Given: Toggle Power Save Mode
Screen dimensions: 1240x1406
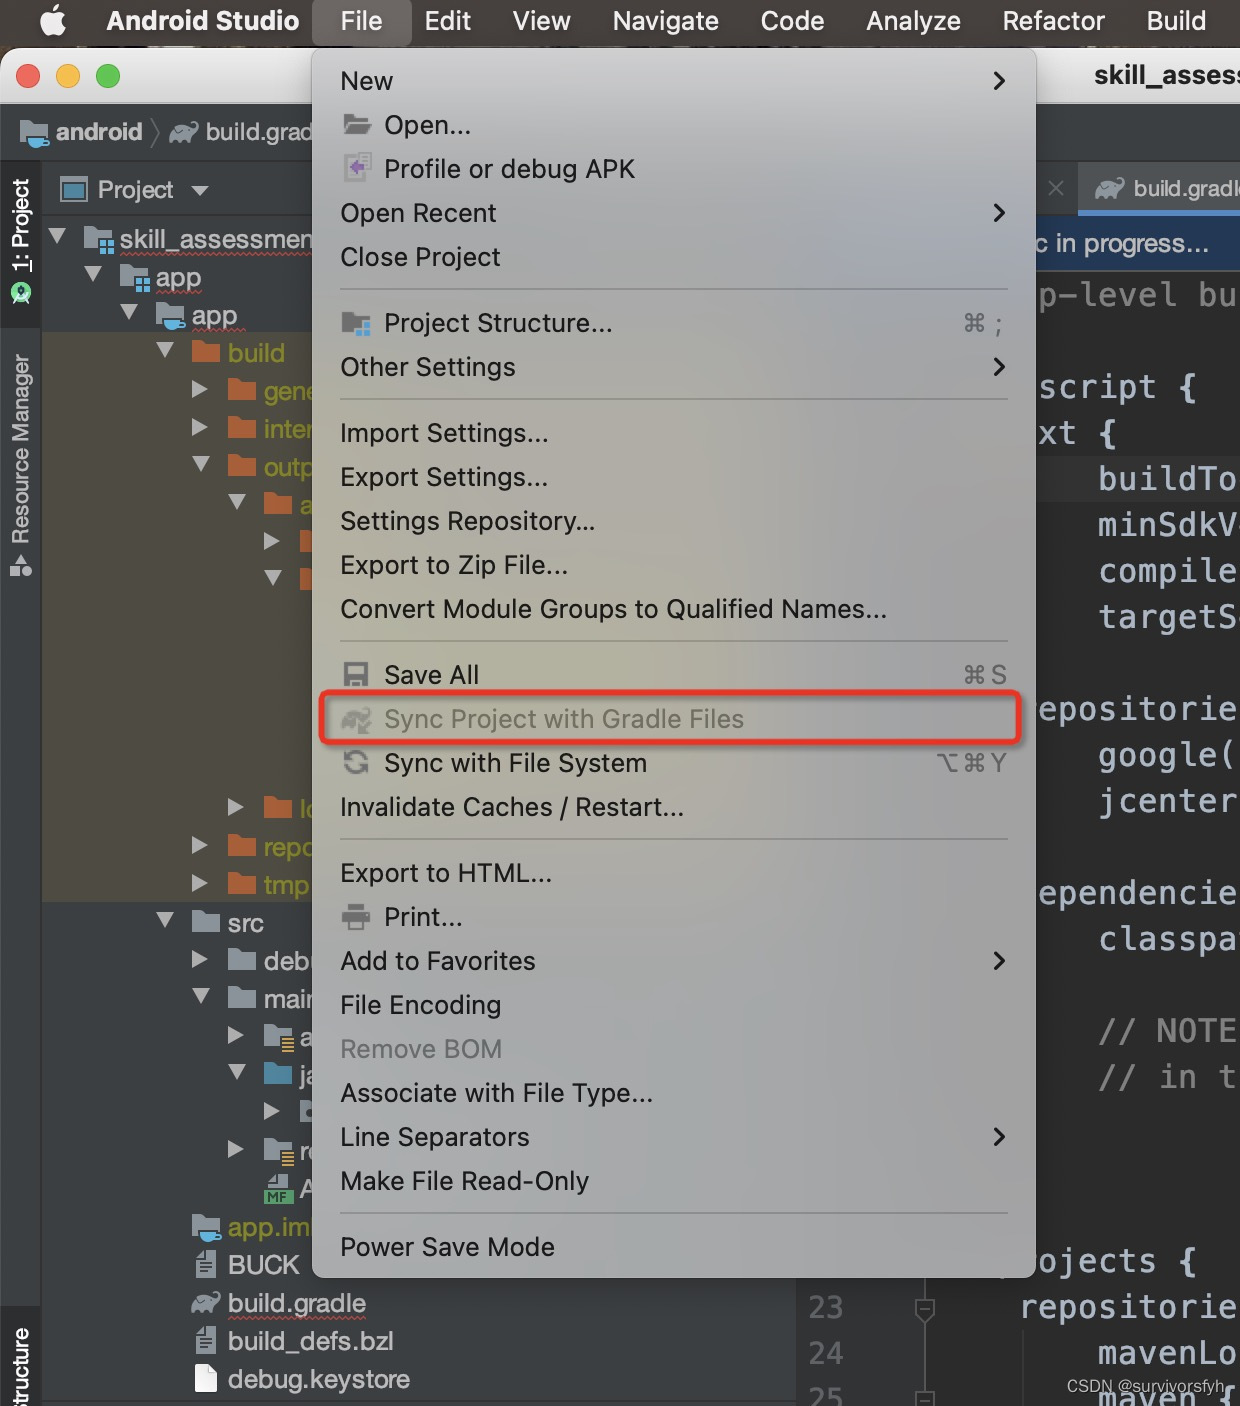Looking at the screenshot, I should tap(673, 1247).
